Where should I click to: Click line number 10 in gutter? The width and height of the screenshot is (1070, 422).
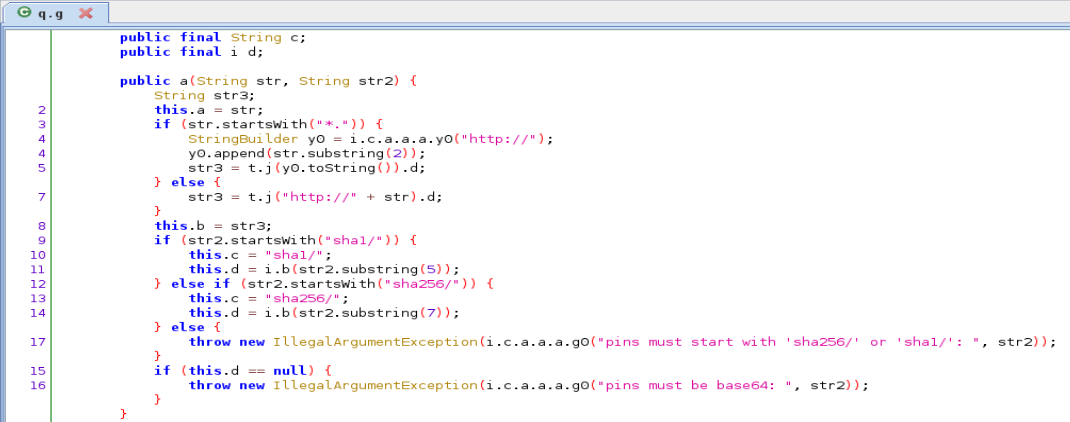[x=39, y=255]
